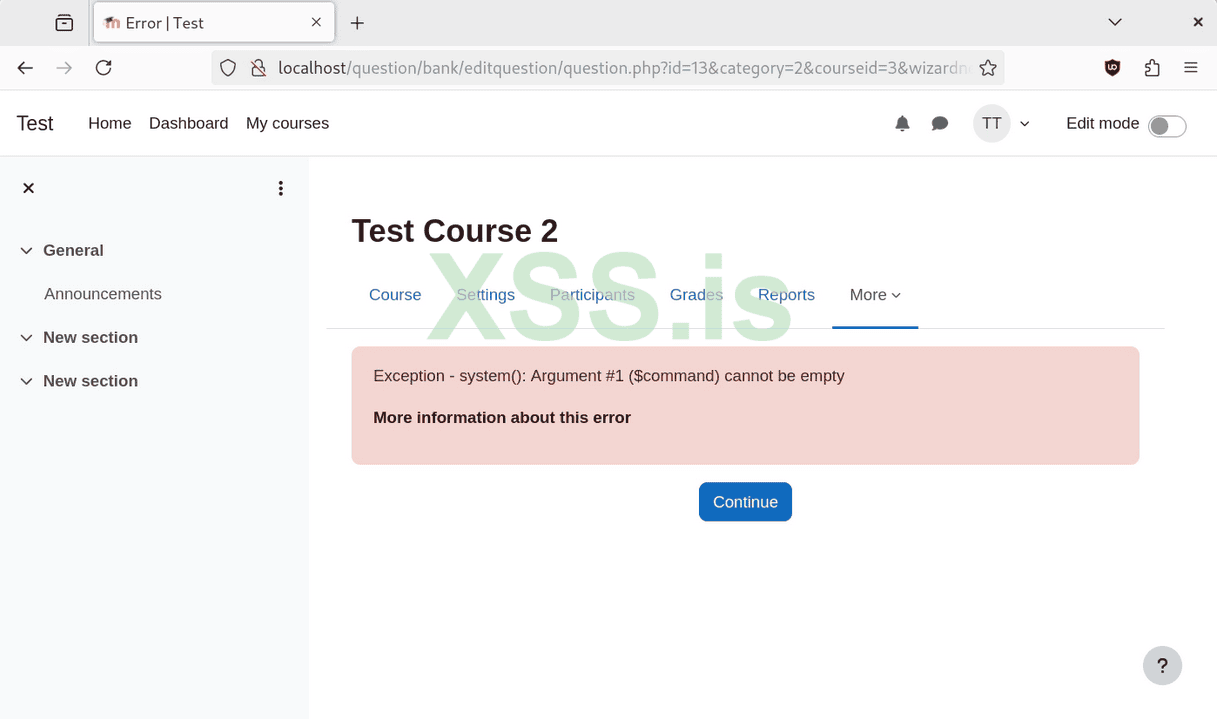Expand the user menu chevron beside TT

(x=1025, y=124)
